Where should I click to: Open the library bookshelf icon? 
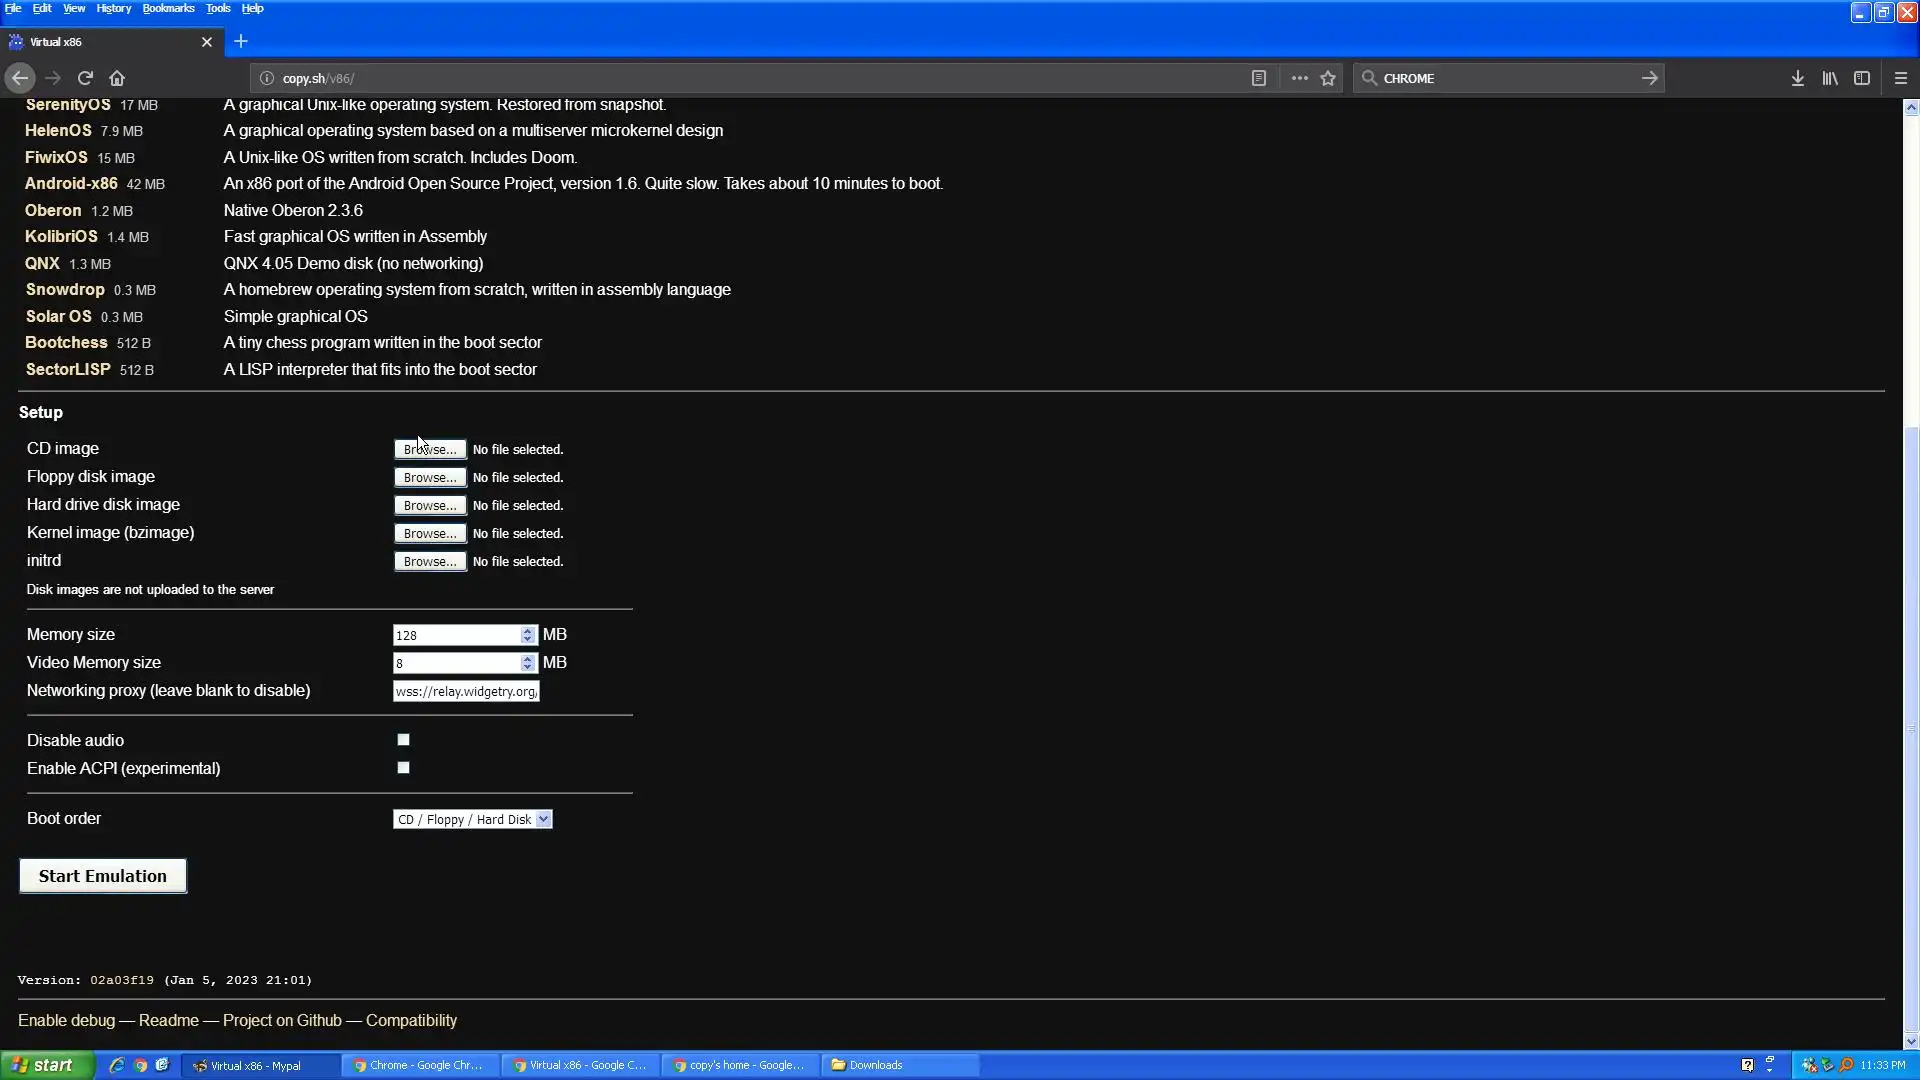1829,78
